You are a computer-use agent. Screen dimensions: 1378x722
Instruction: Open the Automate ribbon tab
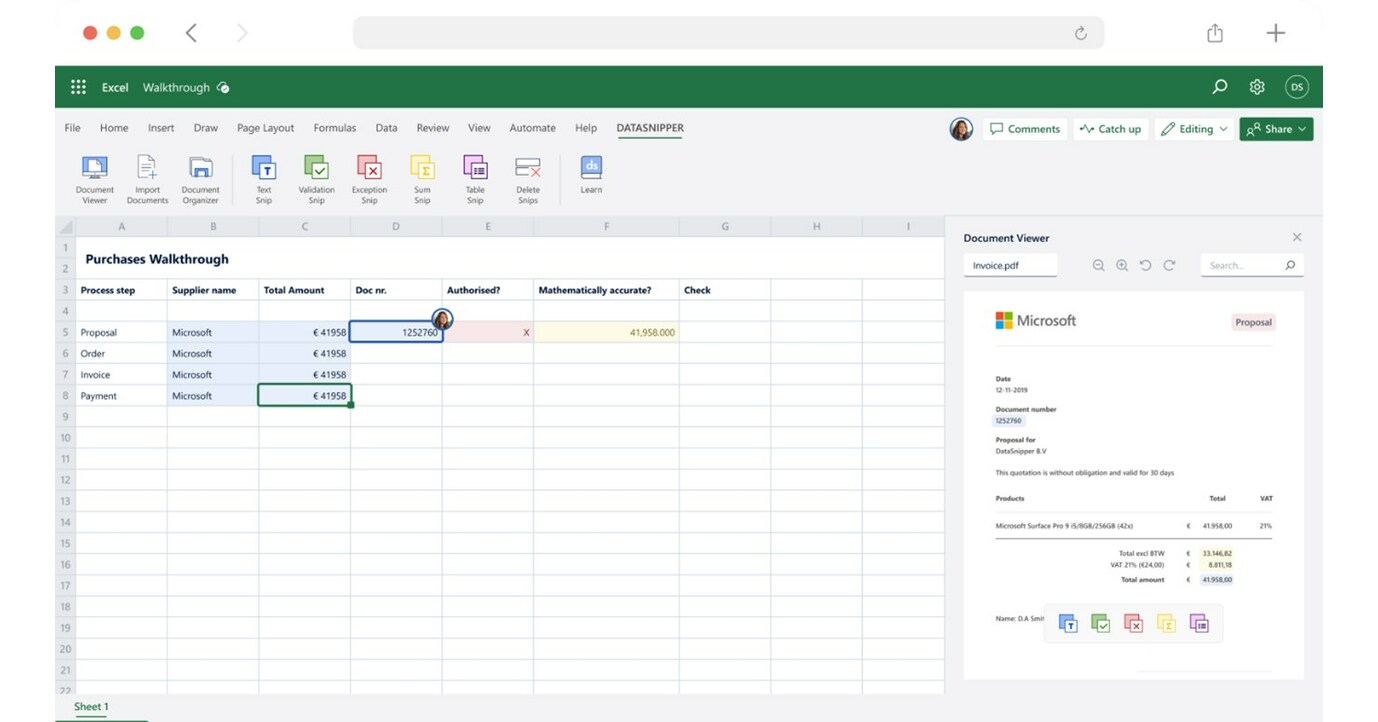(x=532, y=128)
